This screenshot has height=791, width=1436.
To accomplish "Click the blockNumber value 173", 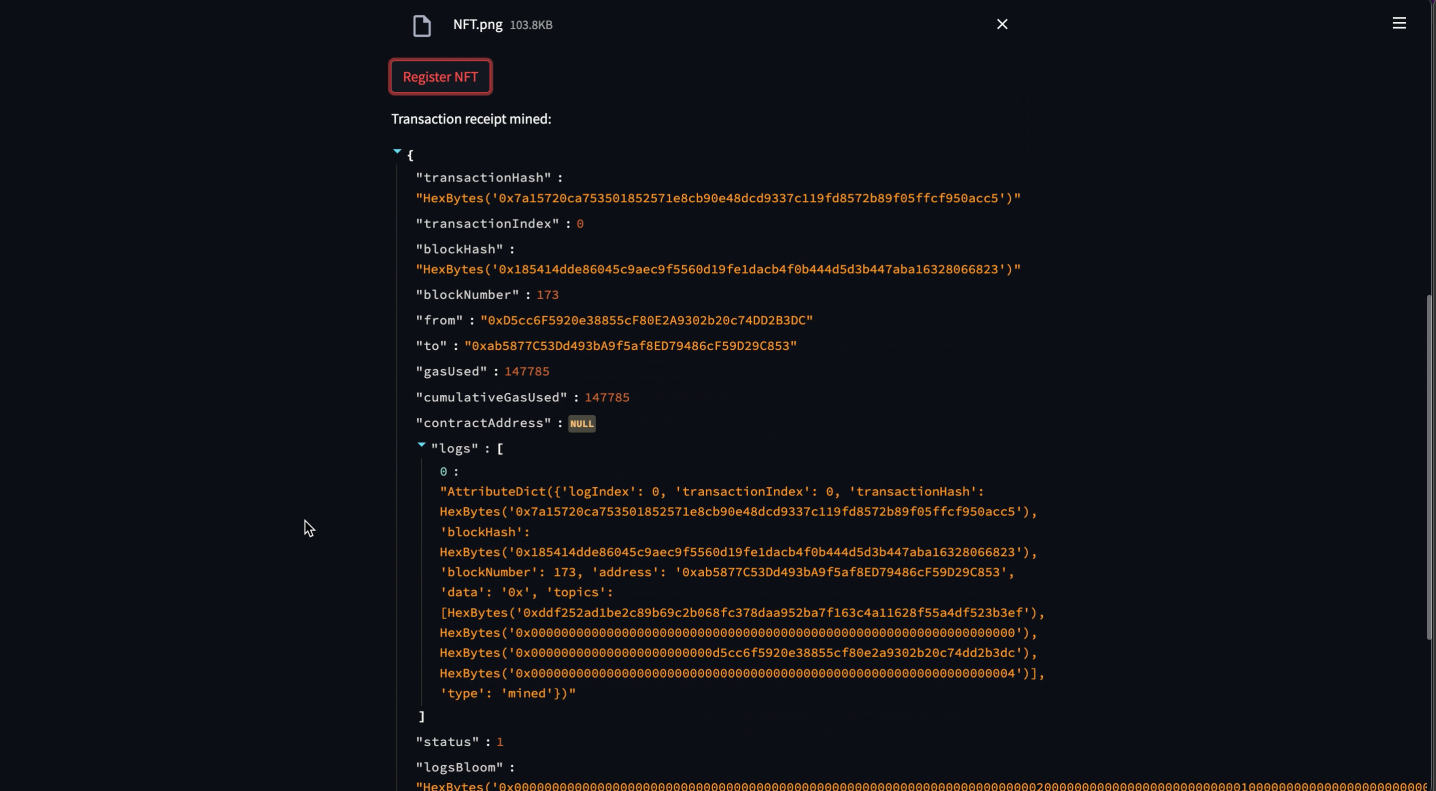I will pos(548,295).
